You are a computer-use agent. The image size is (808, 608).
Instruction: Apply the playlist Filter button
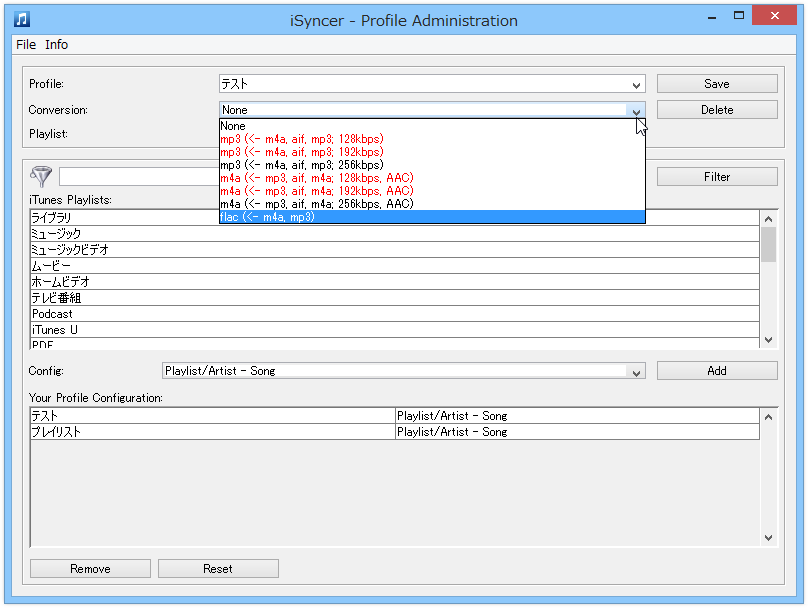tap(717, 177)
